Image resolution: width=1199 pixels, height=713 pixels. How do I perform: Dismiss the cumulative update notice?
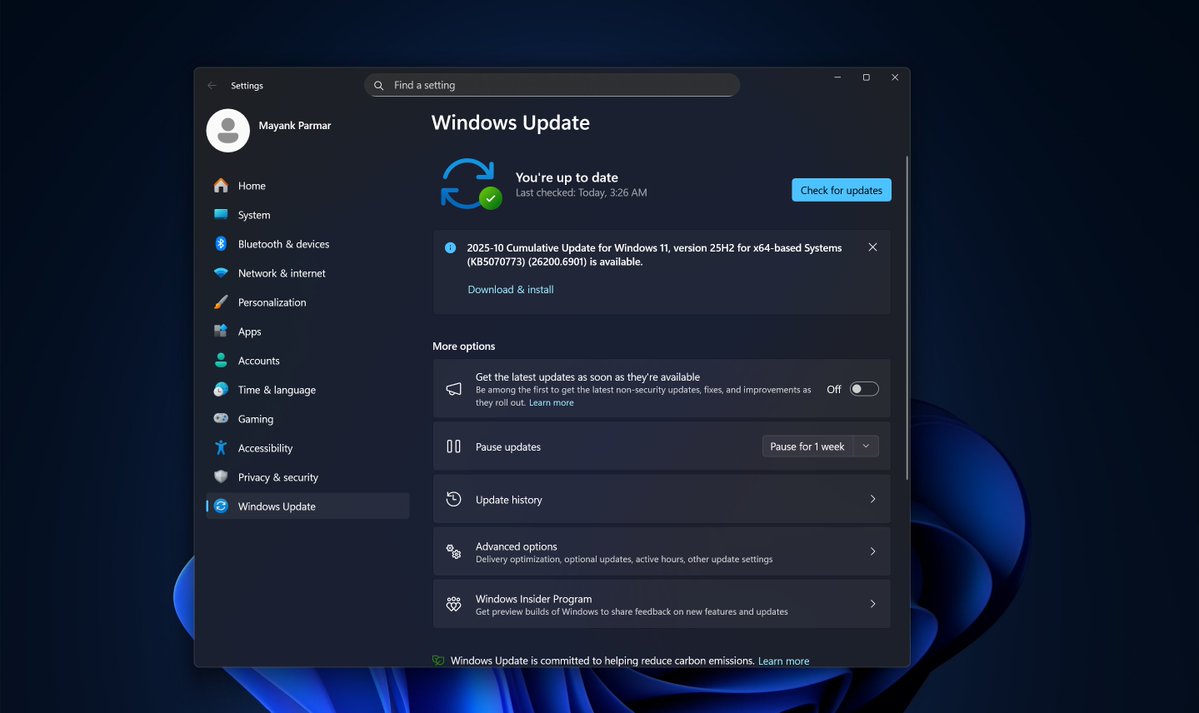point(872,247)
